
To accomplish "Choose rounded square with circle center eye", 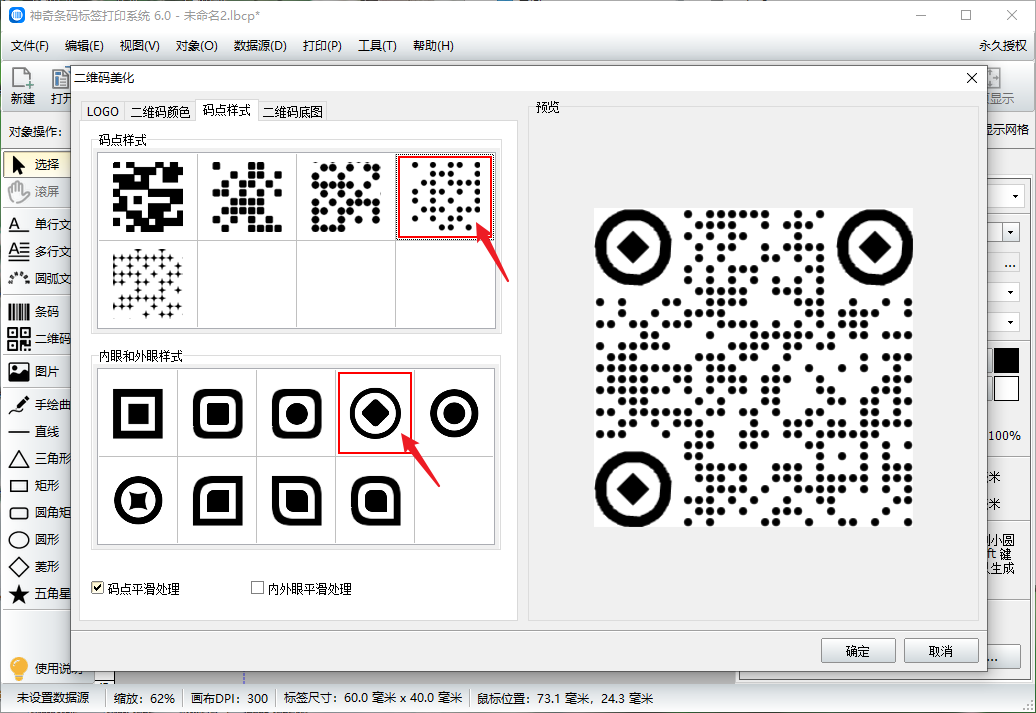I will tap(297, 414).
